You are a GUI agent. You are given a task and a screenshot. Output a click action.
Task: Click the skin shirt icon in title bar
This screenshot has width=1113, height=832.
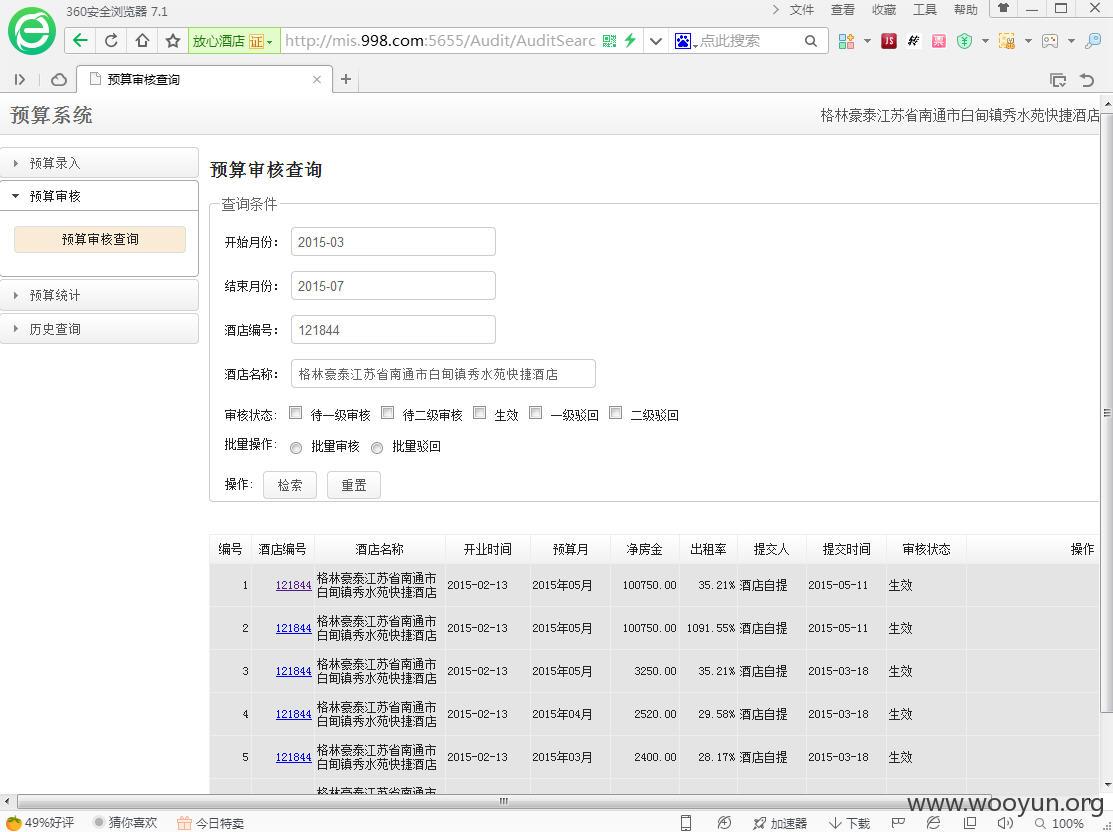(1003, 9)
